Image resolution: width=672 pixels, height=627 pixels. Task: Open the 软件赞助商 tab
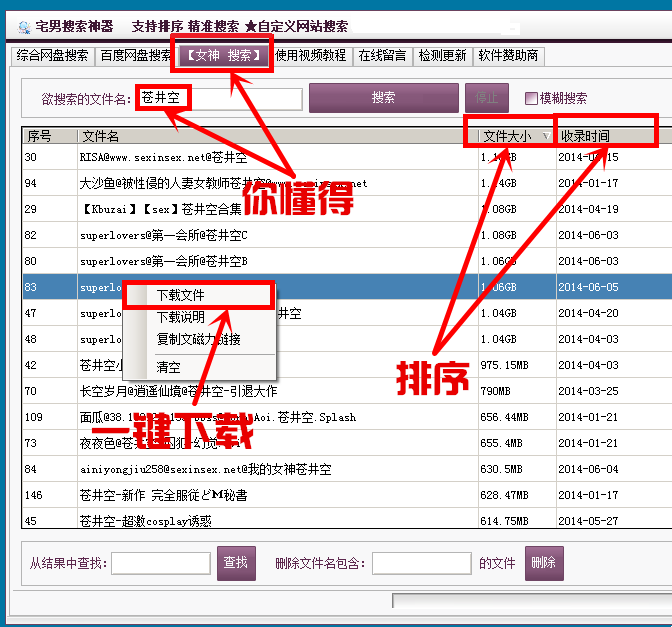[x=508, y=56]
